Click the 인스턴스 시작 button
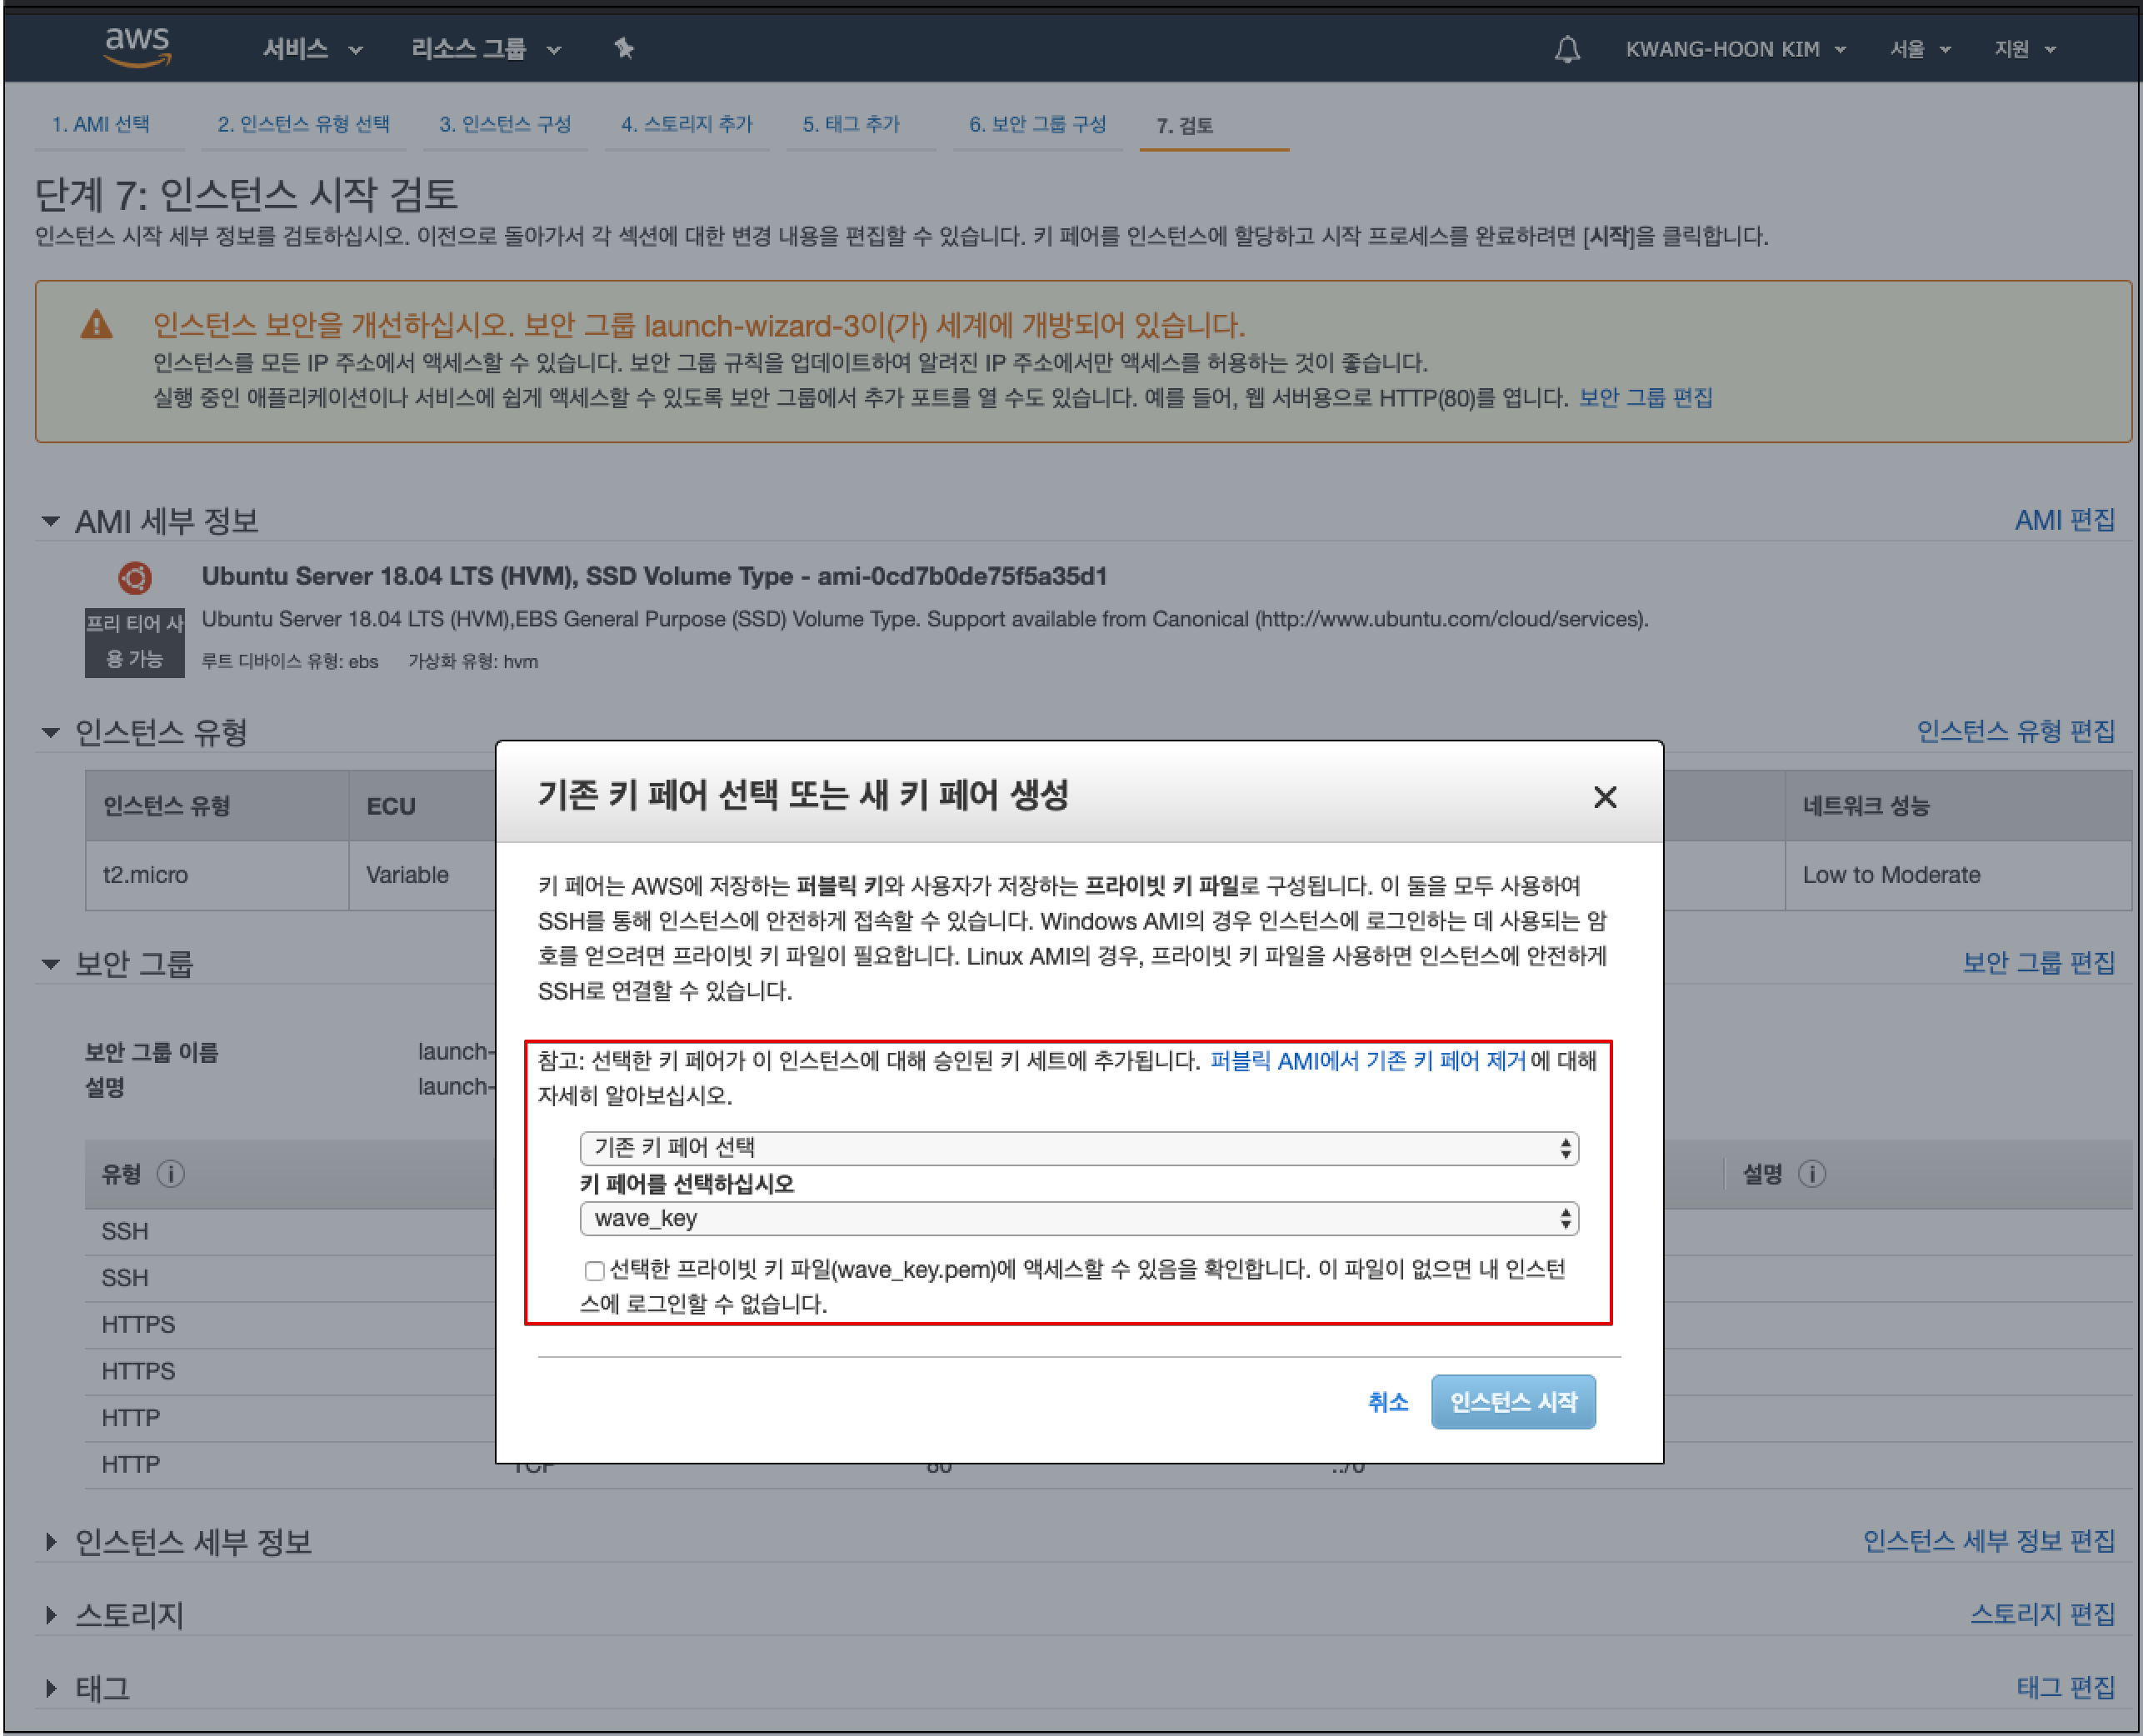Viewport: 2143px width, 1736px height. tap(1512, 1401)
